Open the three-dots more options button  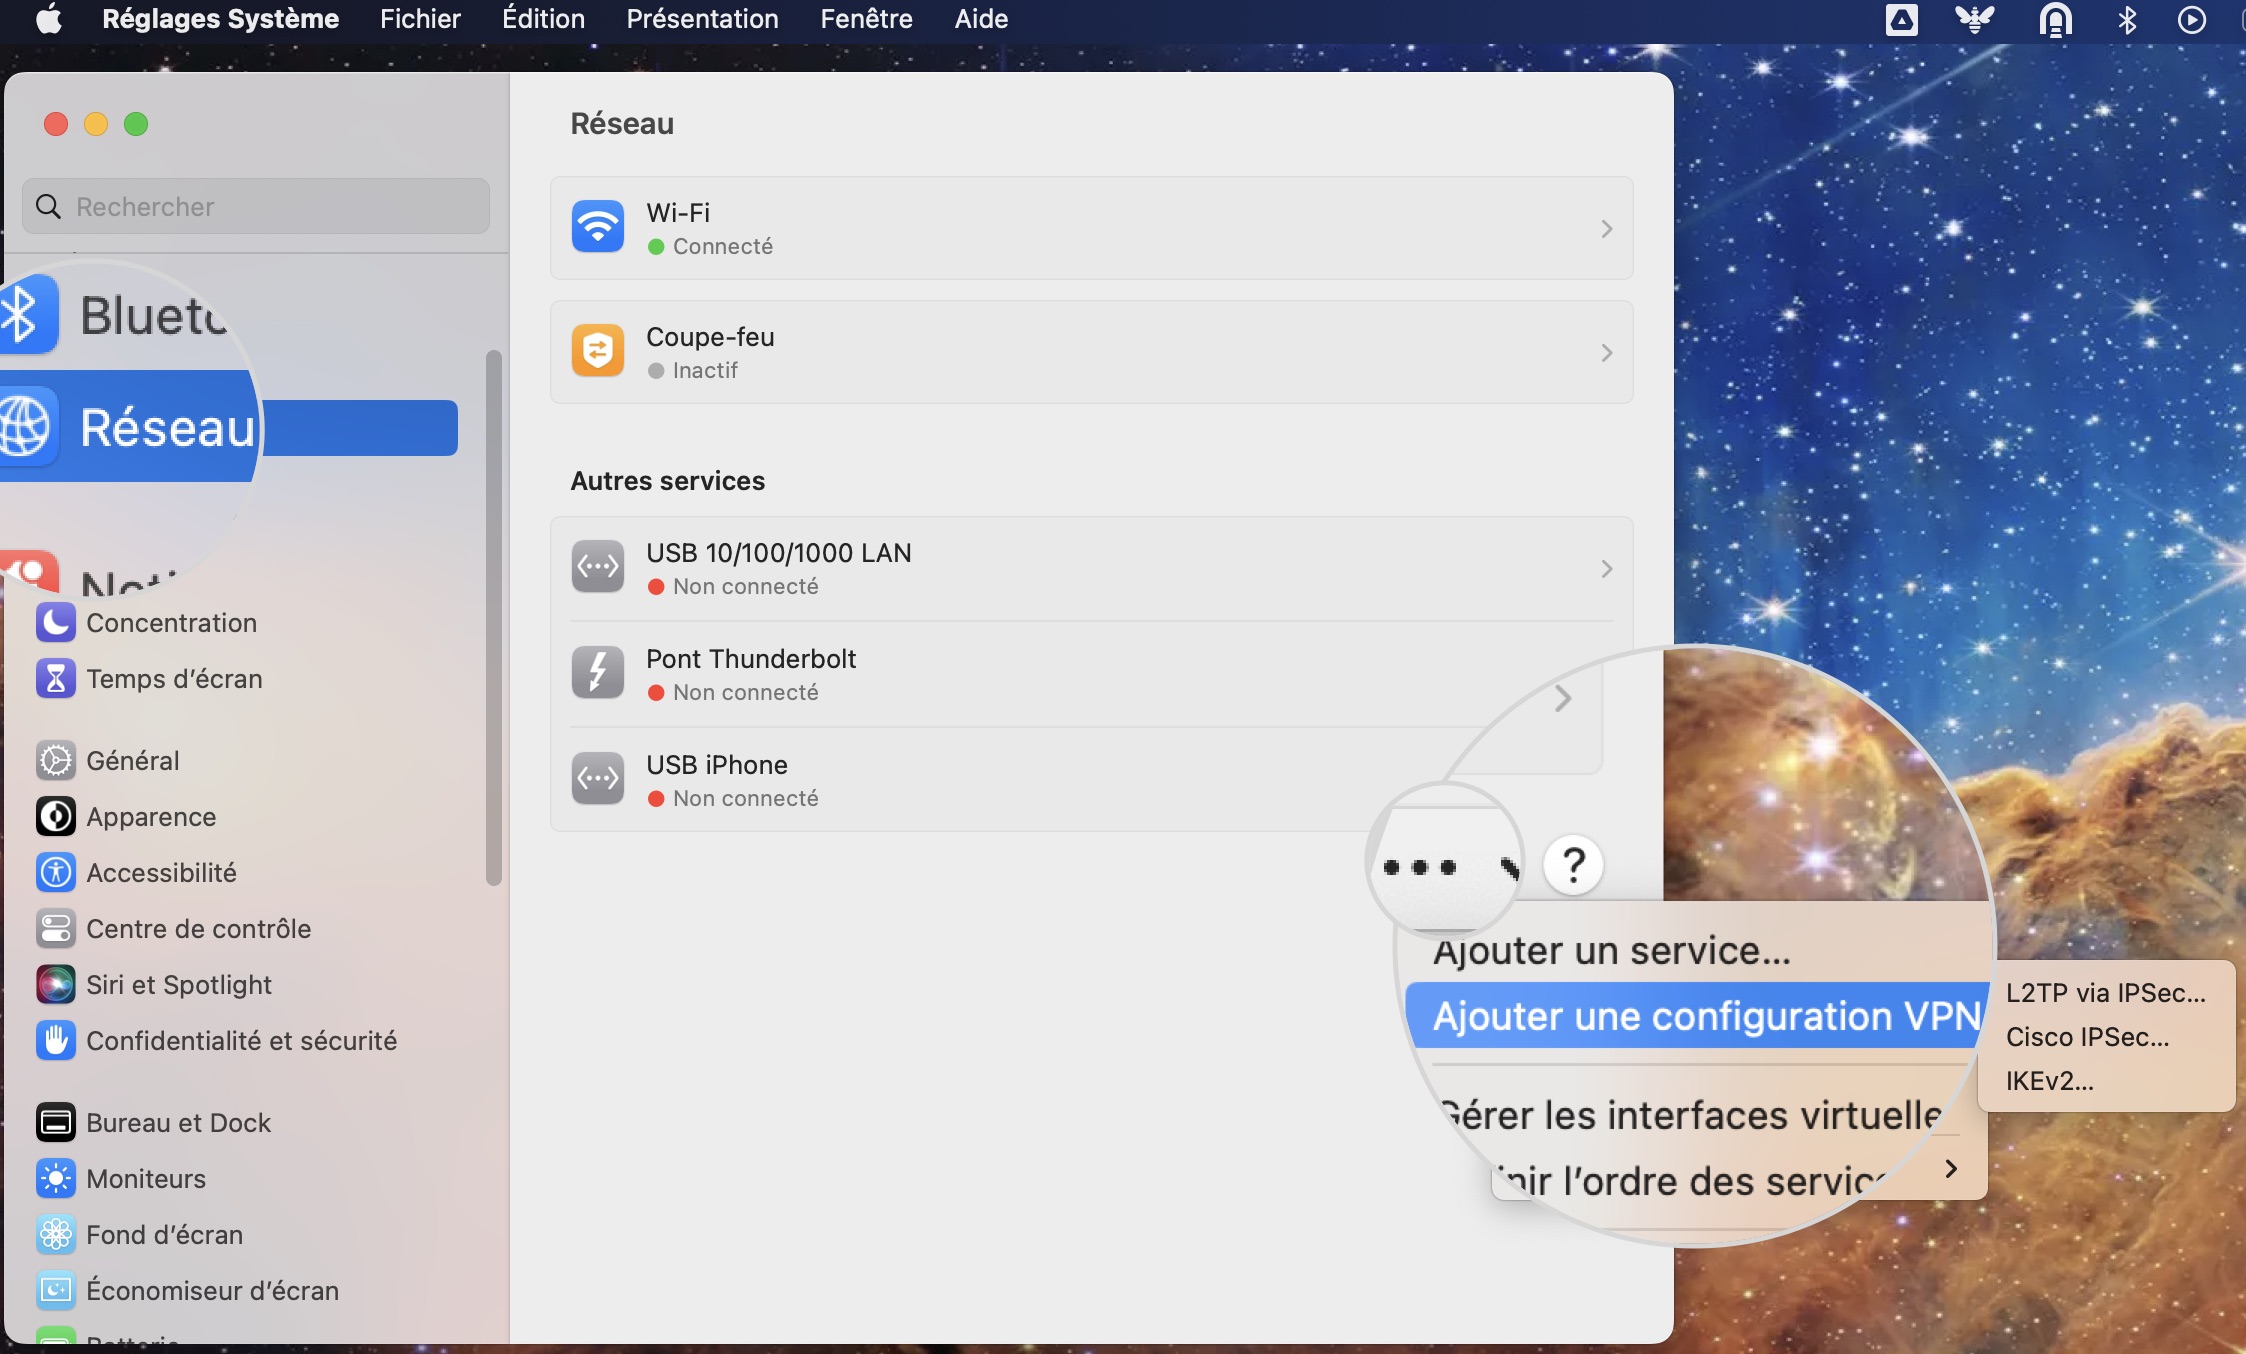[x=1420, y=866]
